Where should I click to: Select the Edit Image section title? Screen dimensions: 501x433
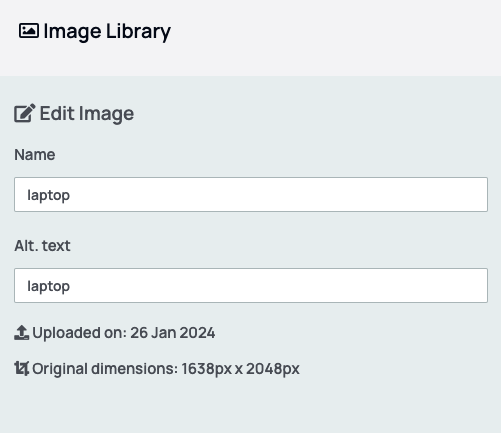87,114
